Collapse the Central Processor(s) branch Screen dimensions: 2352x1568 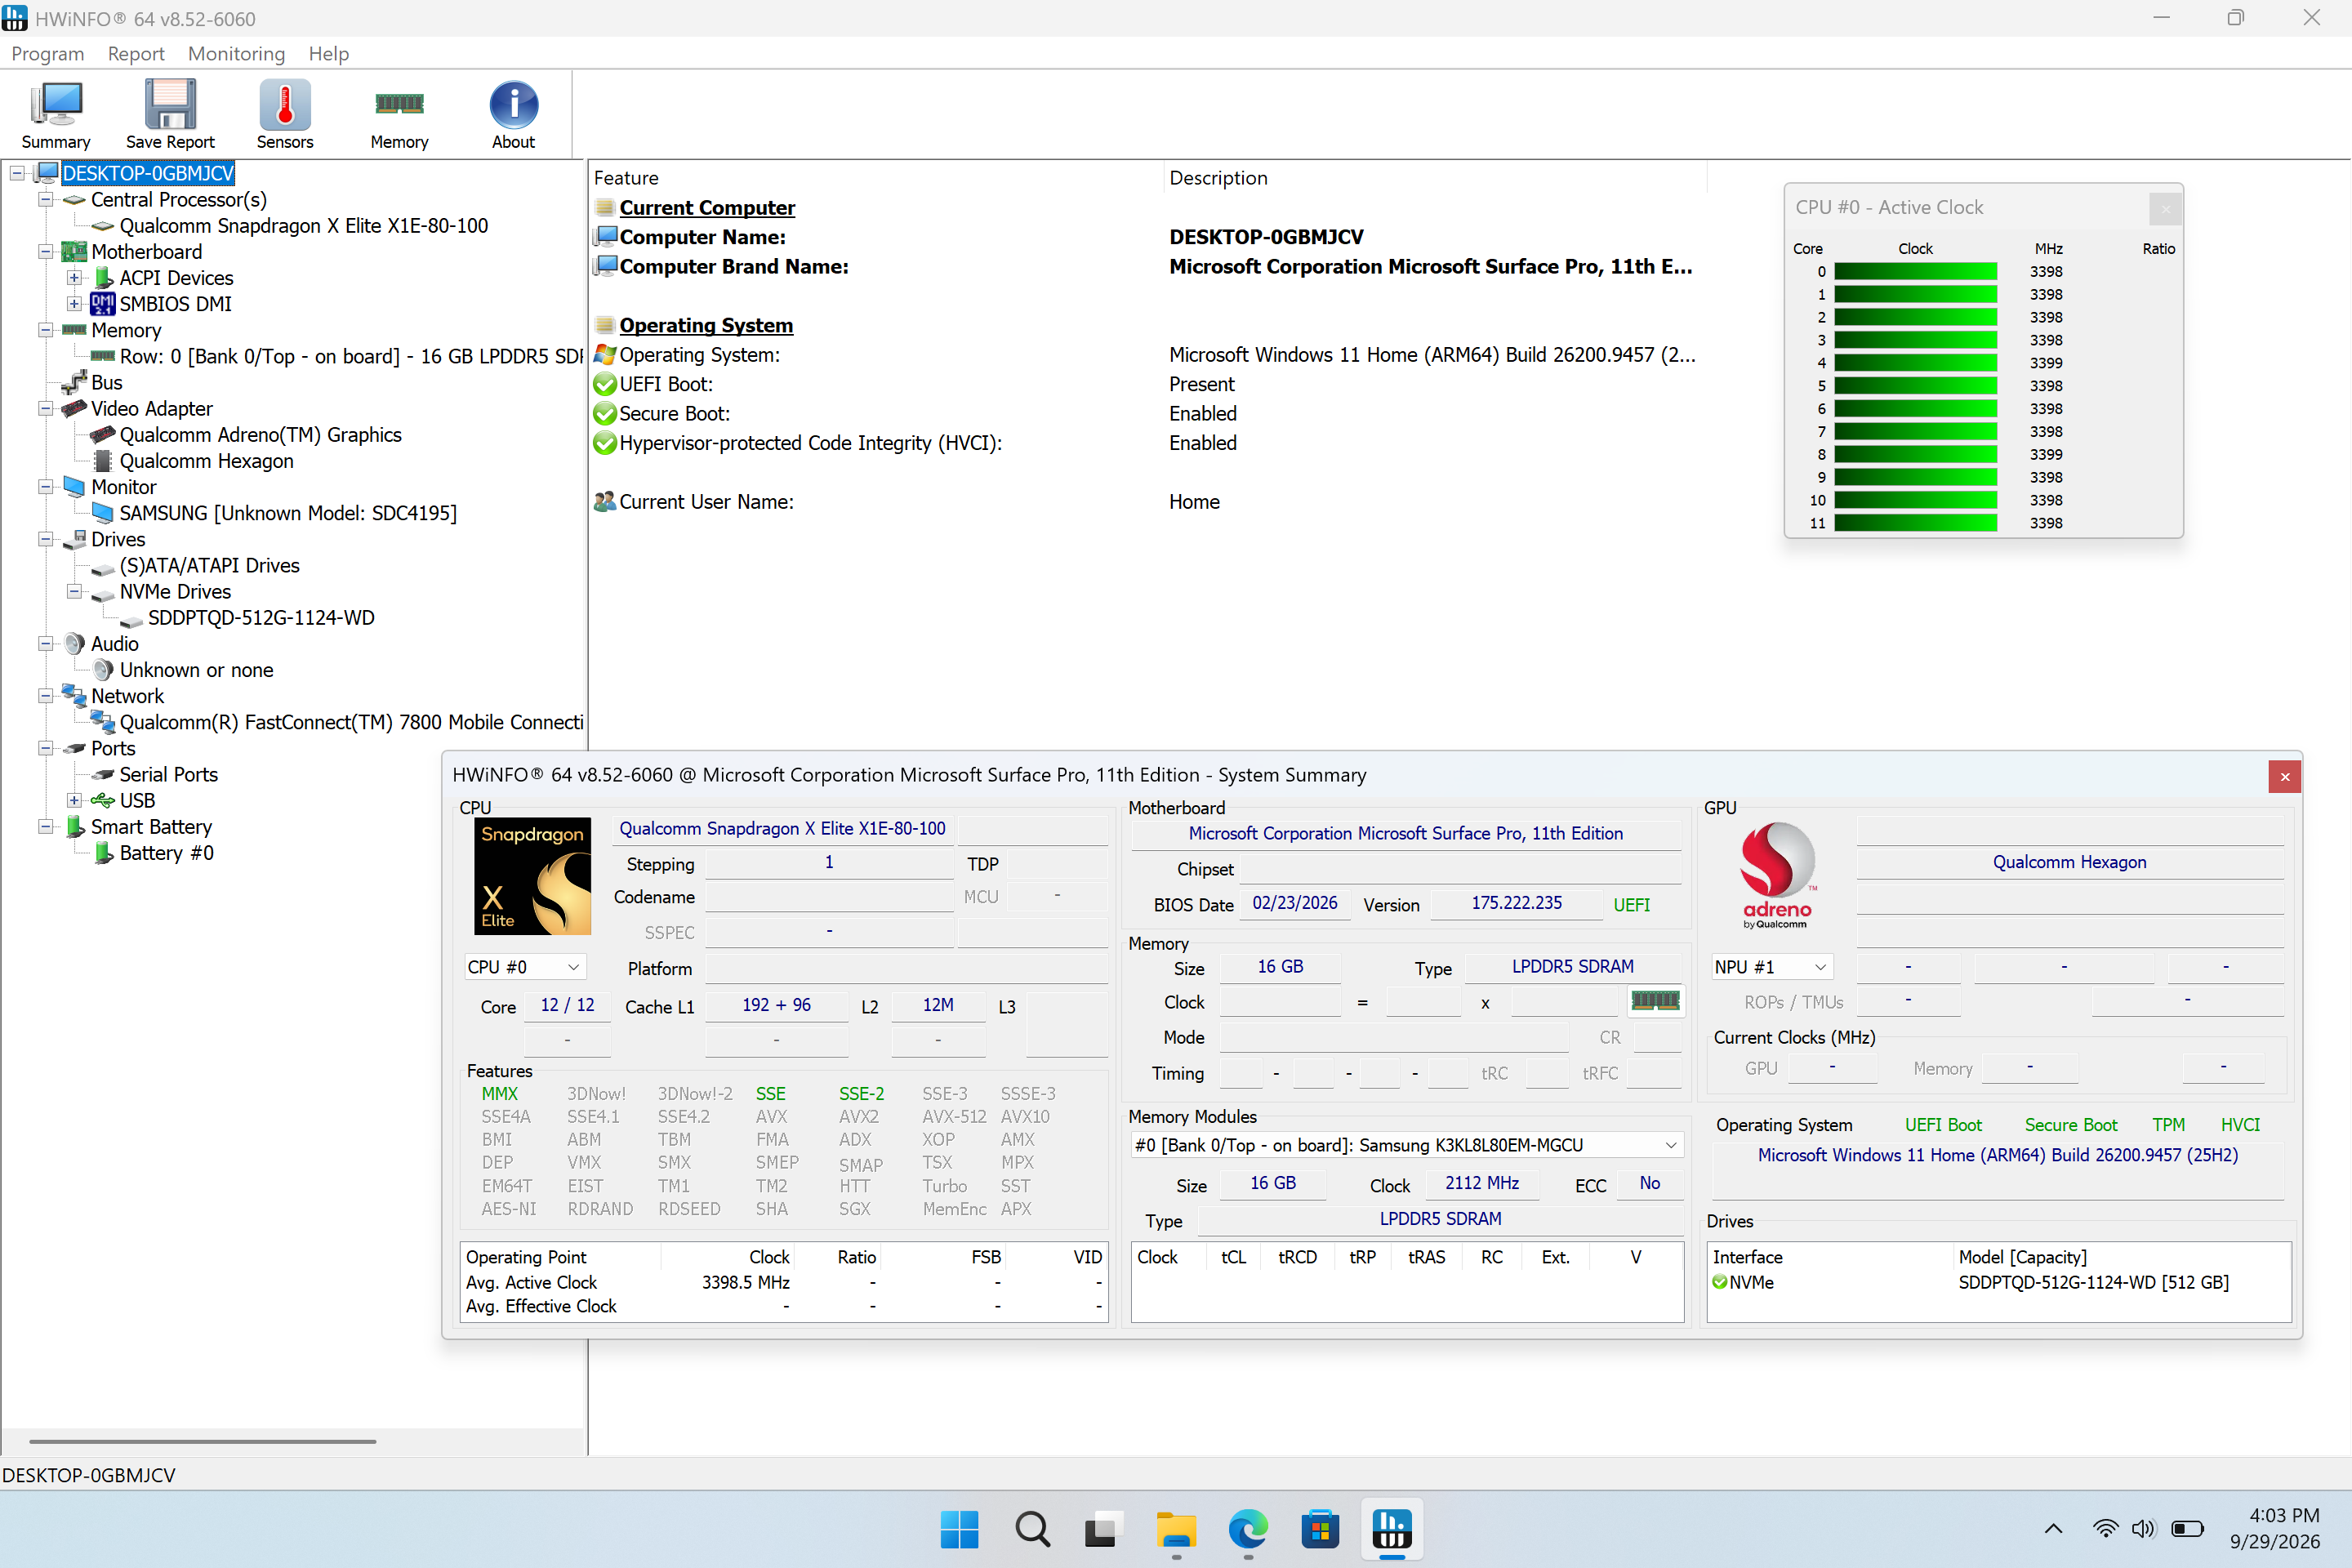pyautogui.click(x=45, y=199)
